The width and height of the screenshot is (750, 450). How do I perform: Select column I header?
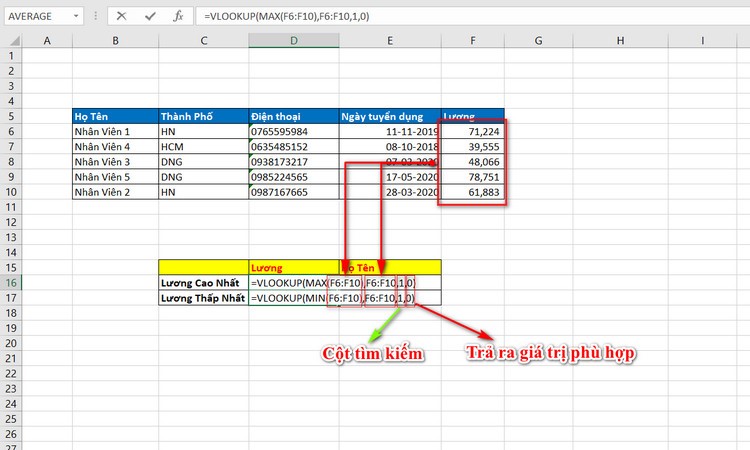tap(703, 41)
